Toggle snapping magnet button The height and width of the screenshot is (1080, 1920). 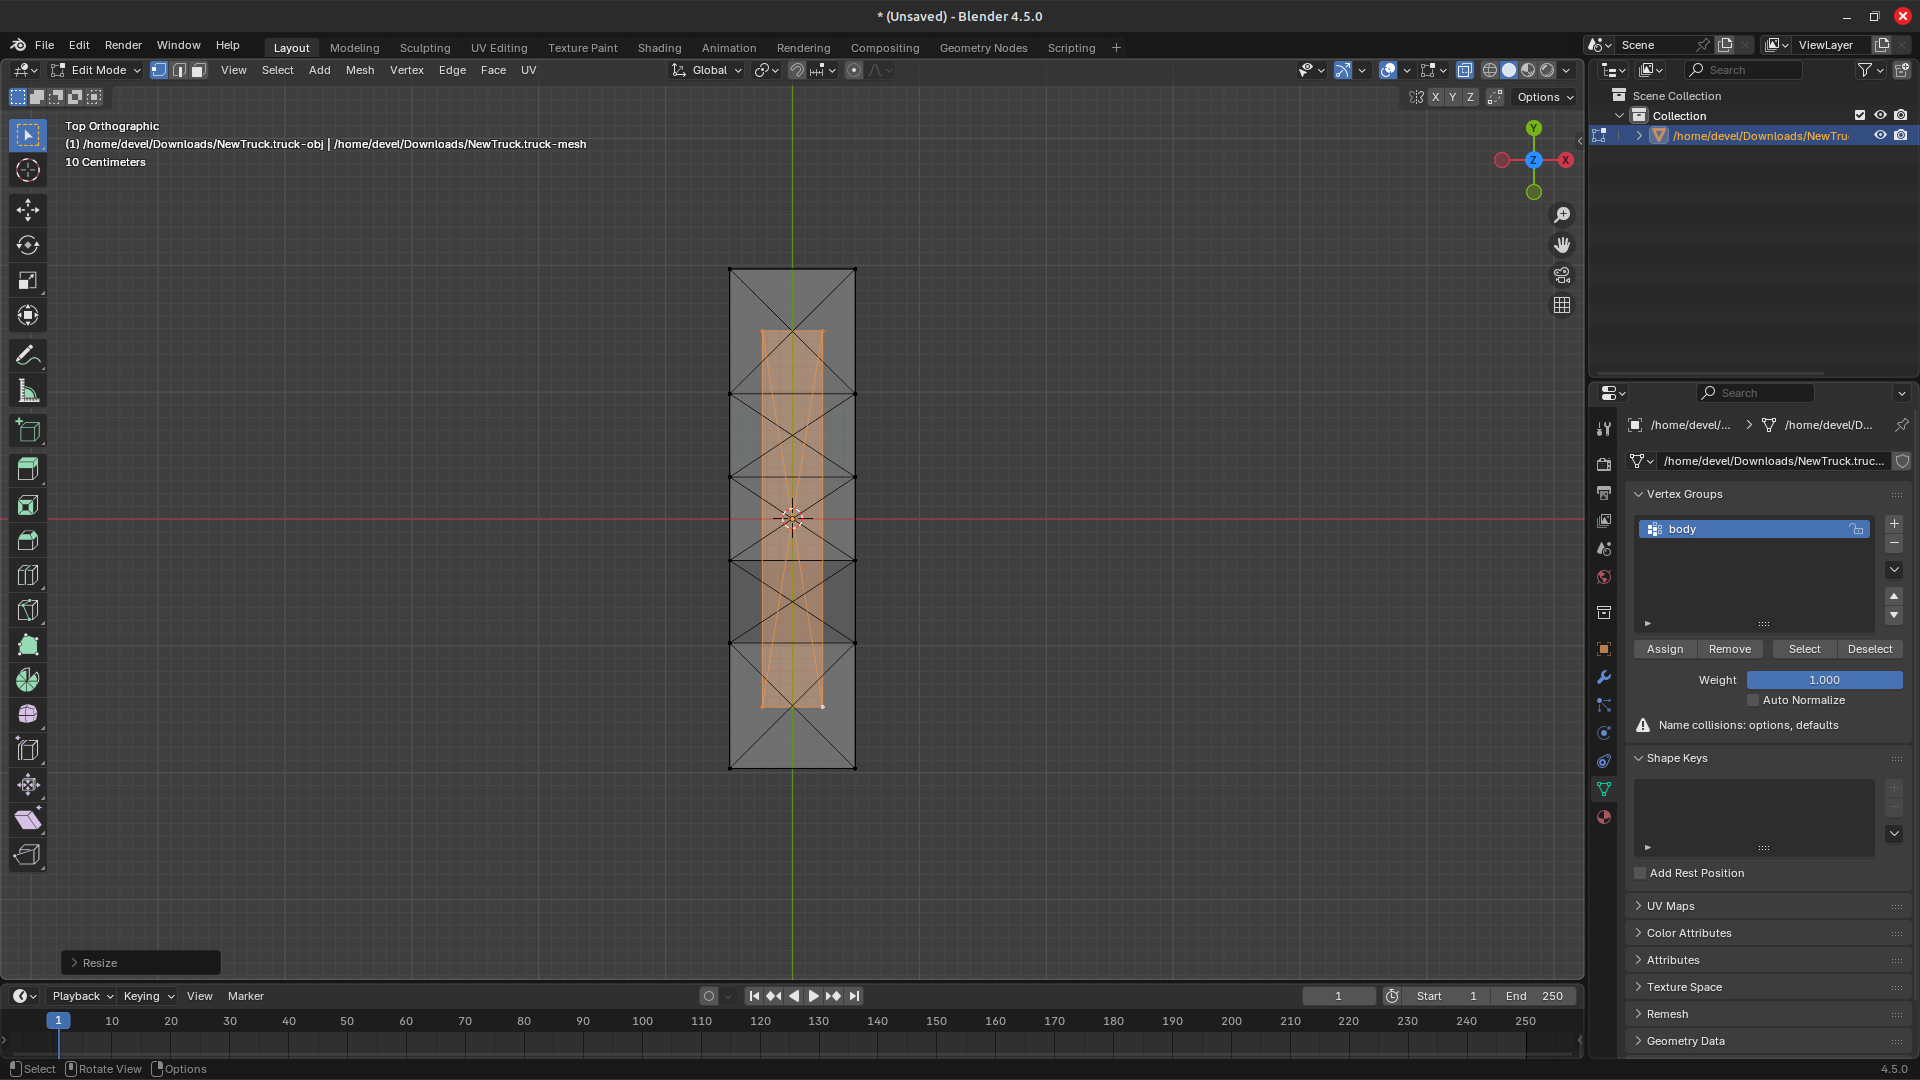pyautogui.click(x=797, y=70)
